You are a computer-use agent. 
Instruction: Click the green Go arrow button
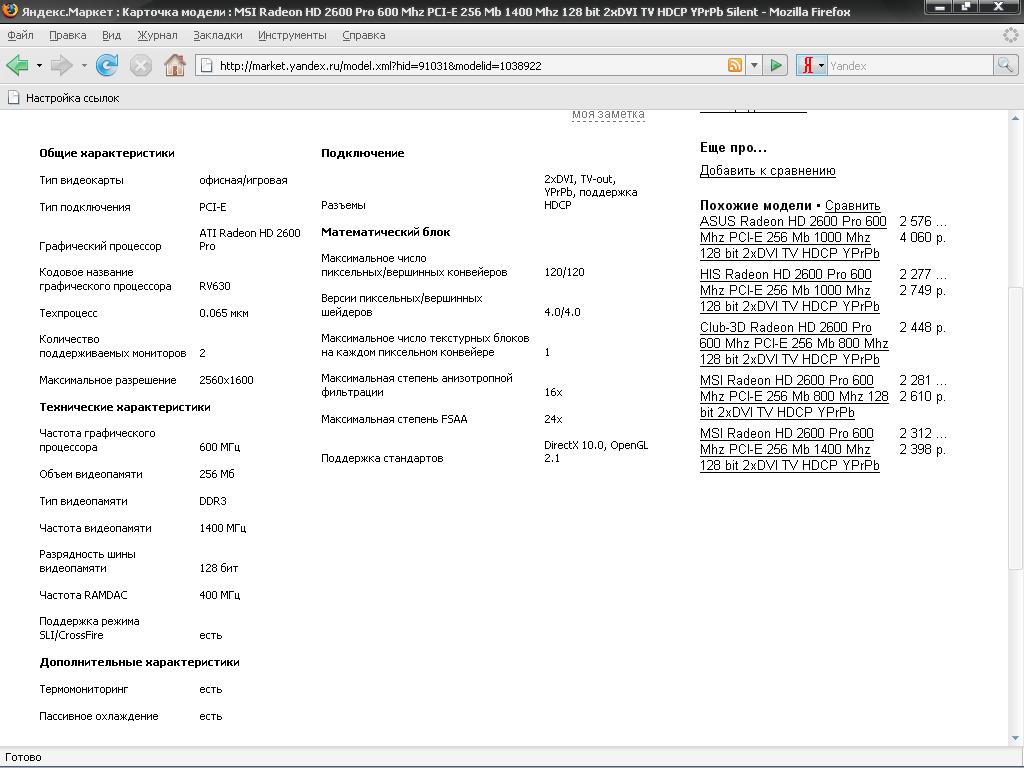[776, 65]
